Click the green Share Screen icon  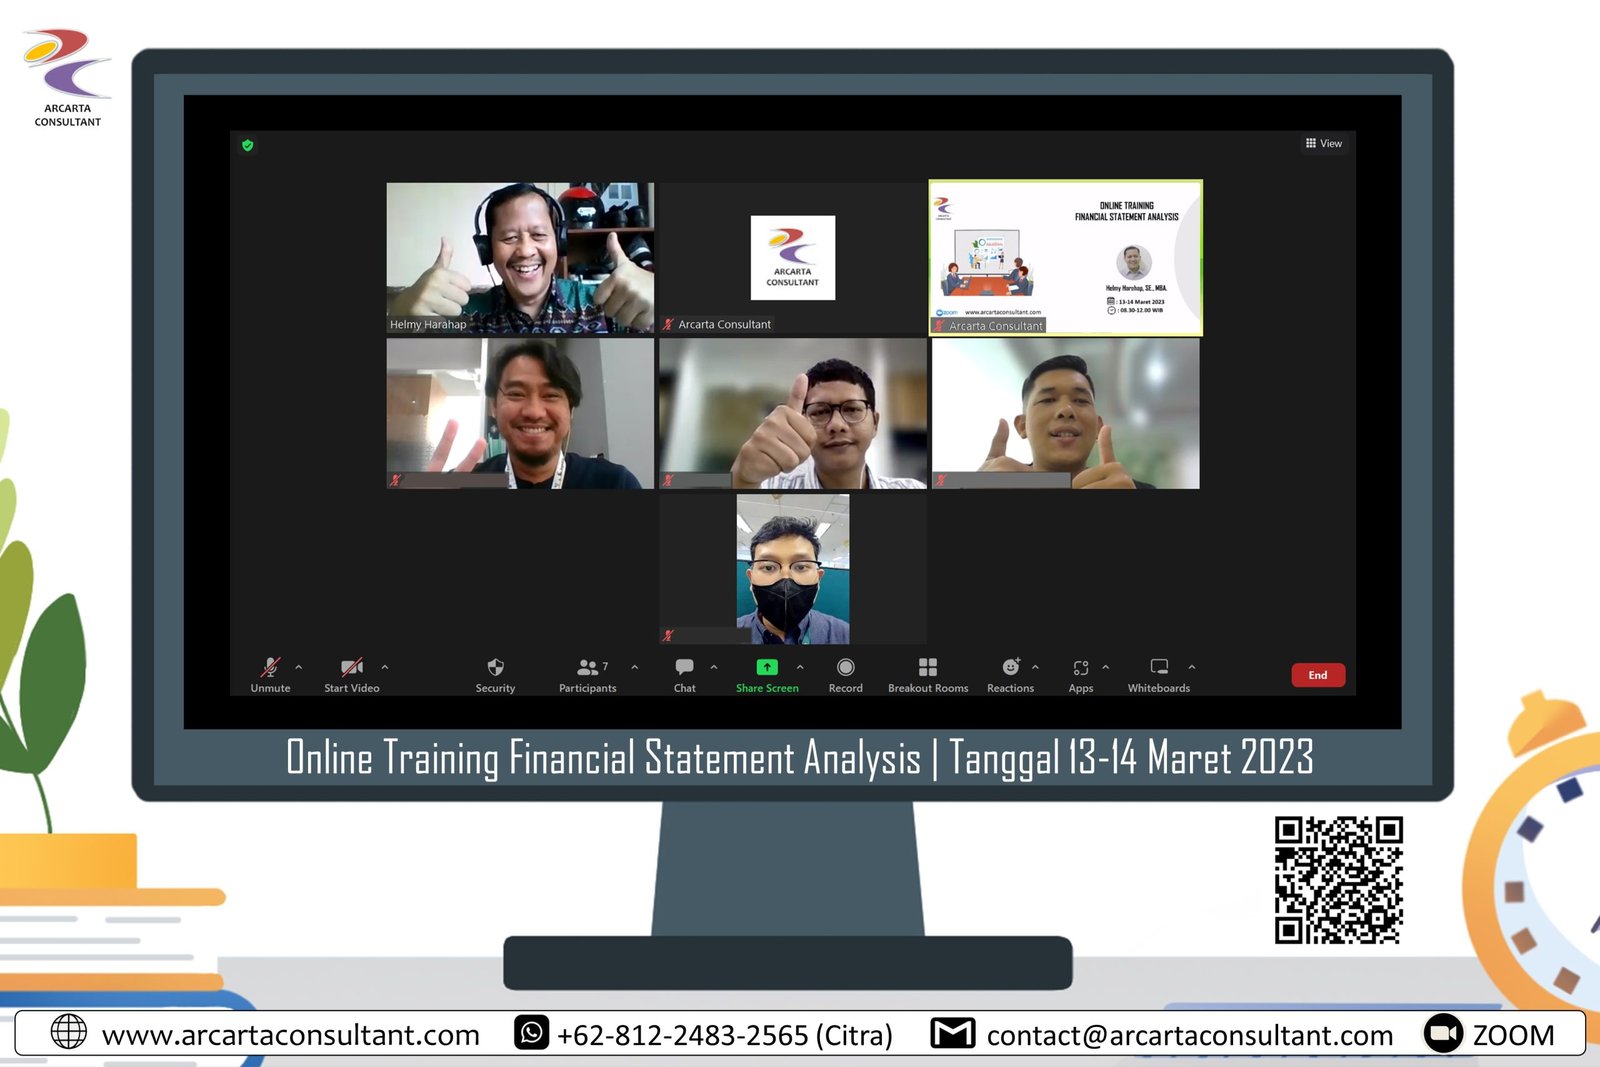tap(766, 667)
